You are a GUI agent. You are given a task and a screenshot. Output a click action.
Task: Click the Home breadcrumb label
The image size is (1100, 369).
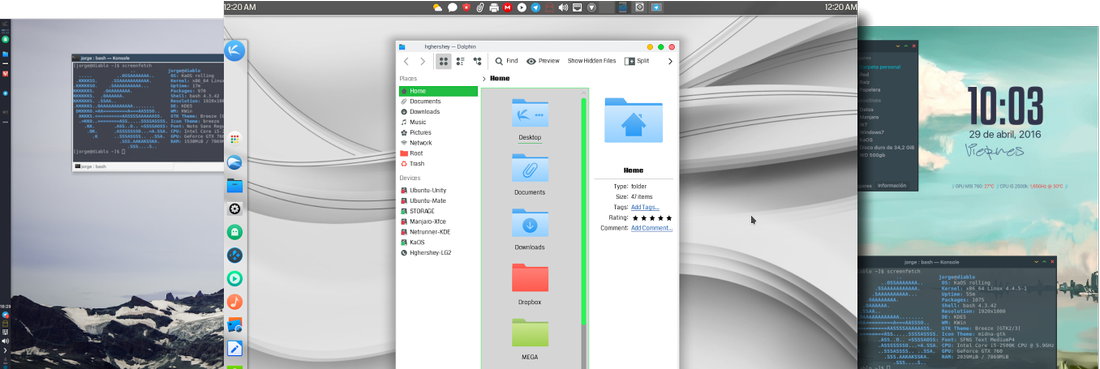pyautogui.click(x=499, y=79)
